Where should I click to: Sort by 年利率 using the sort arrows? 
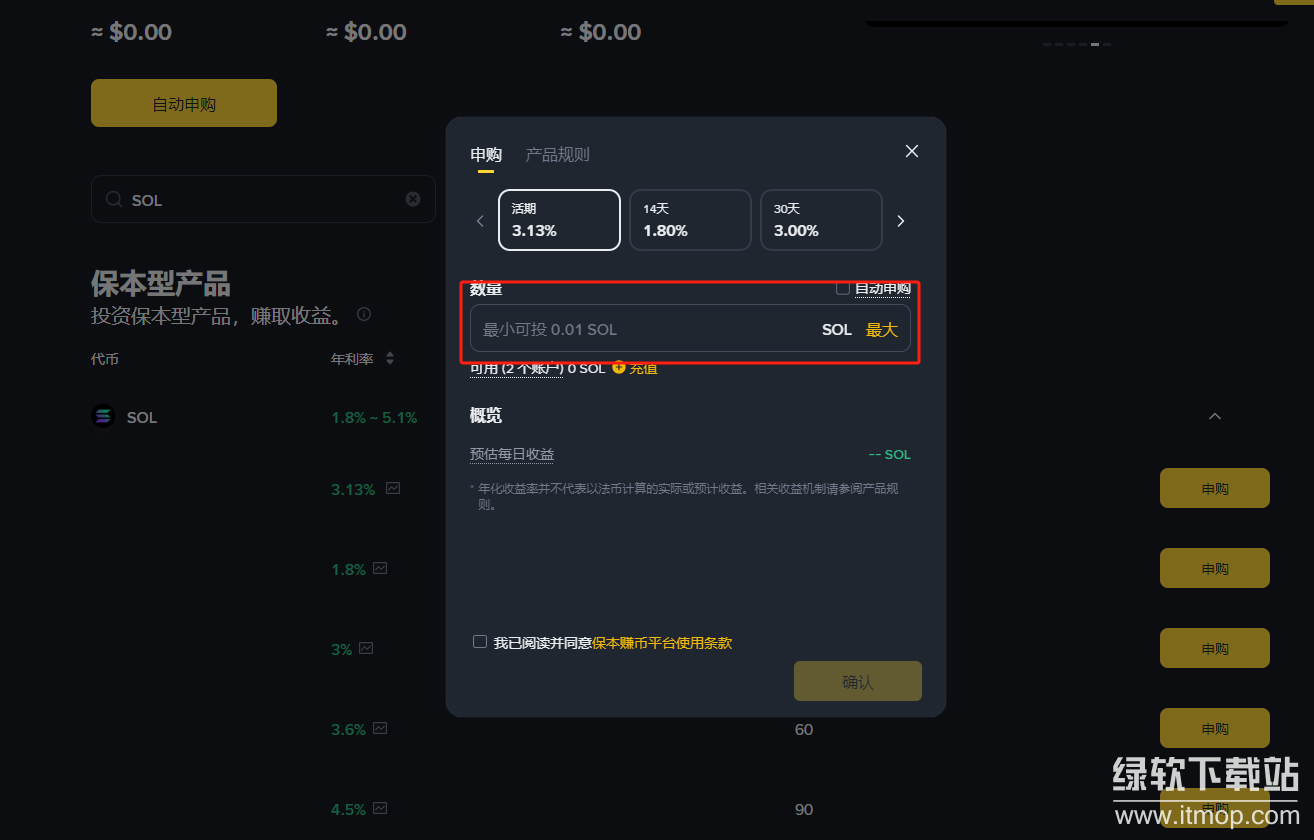coord(390,358)
